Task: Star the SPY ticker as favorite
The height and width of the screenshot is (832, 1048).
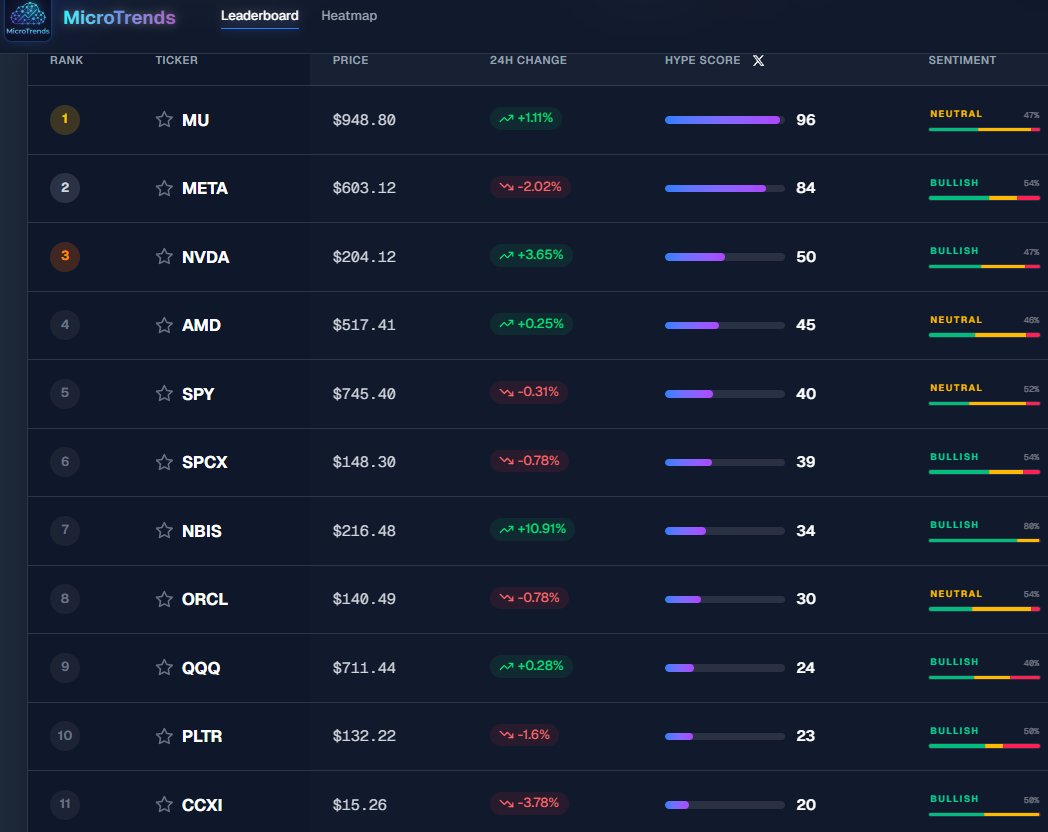Action: tap(164, 394)
